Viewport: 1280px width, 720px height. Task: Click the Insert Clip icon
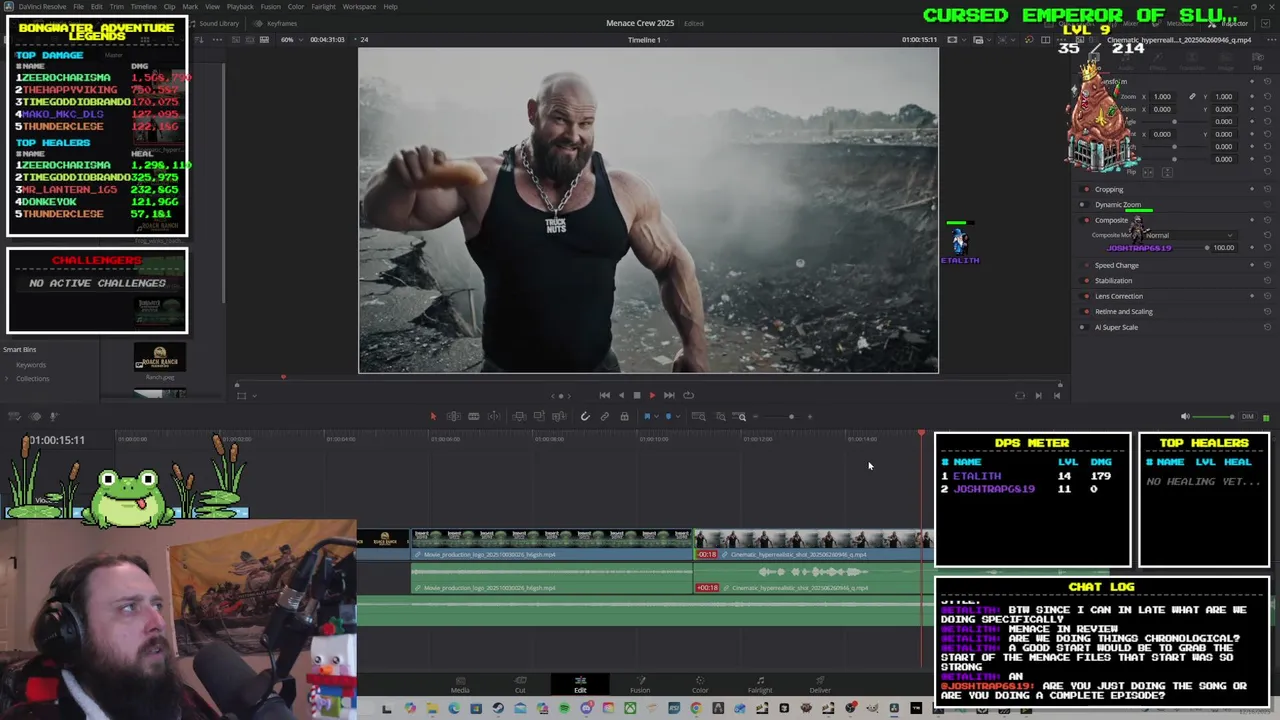click(518, 416)
